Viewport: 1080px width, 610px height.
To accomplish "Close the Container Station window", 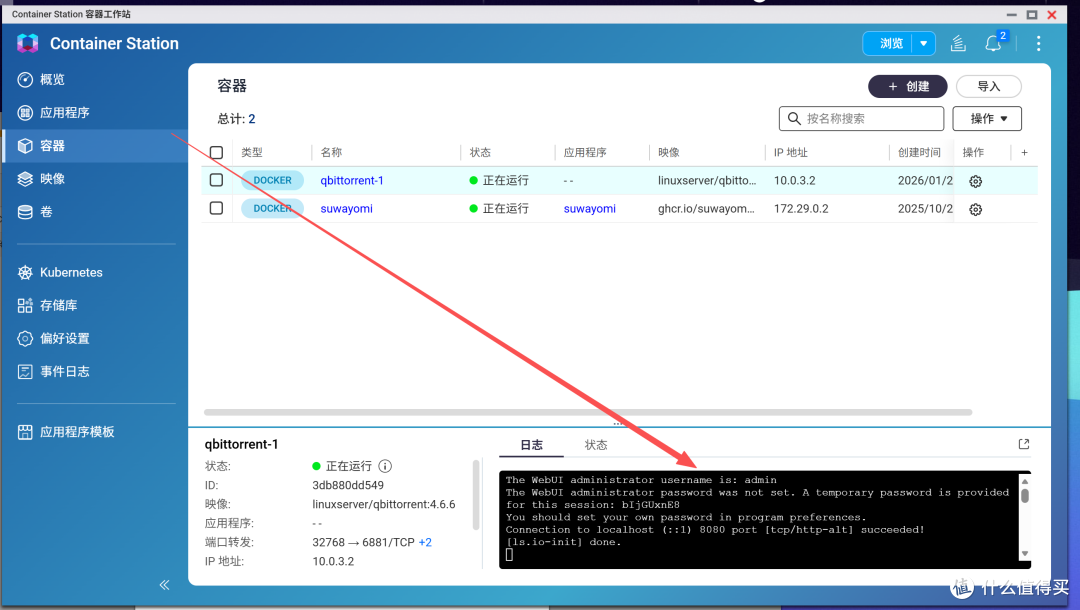I will coord(1052,14).
